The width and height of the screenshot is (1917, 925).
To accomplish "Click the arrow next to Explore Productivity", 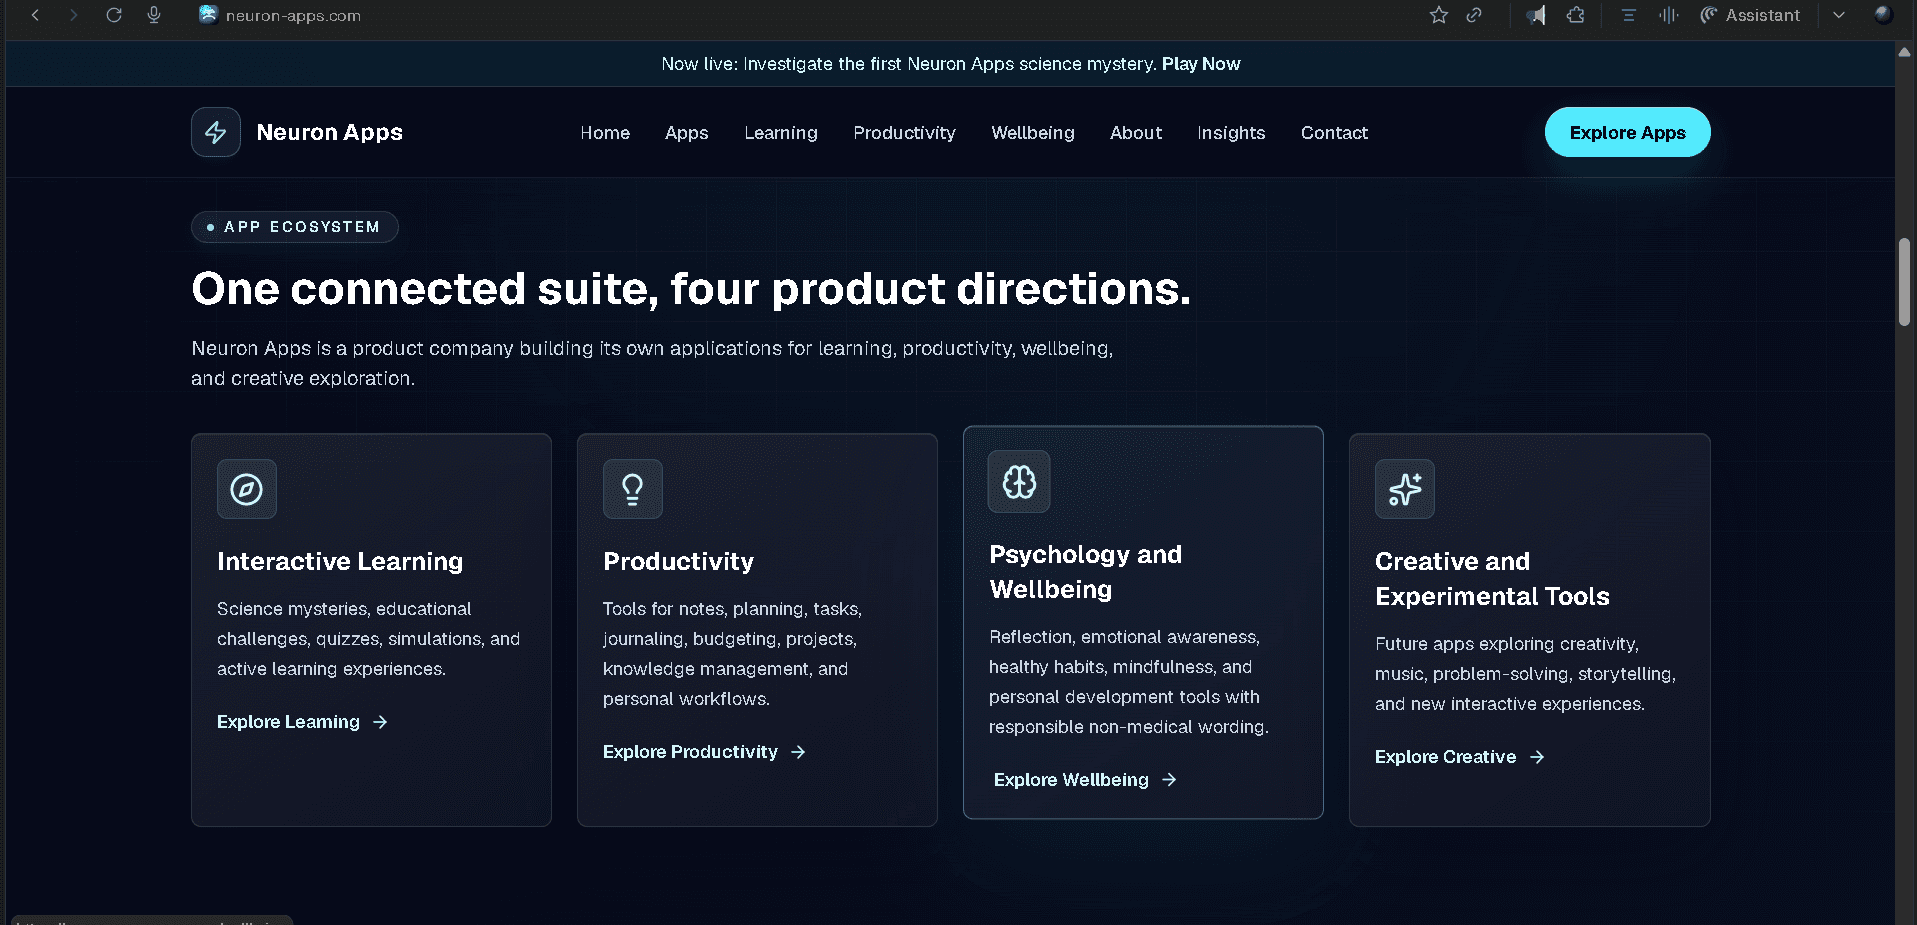I will (798, 752).
